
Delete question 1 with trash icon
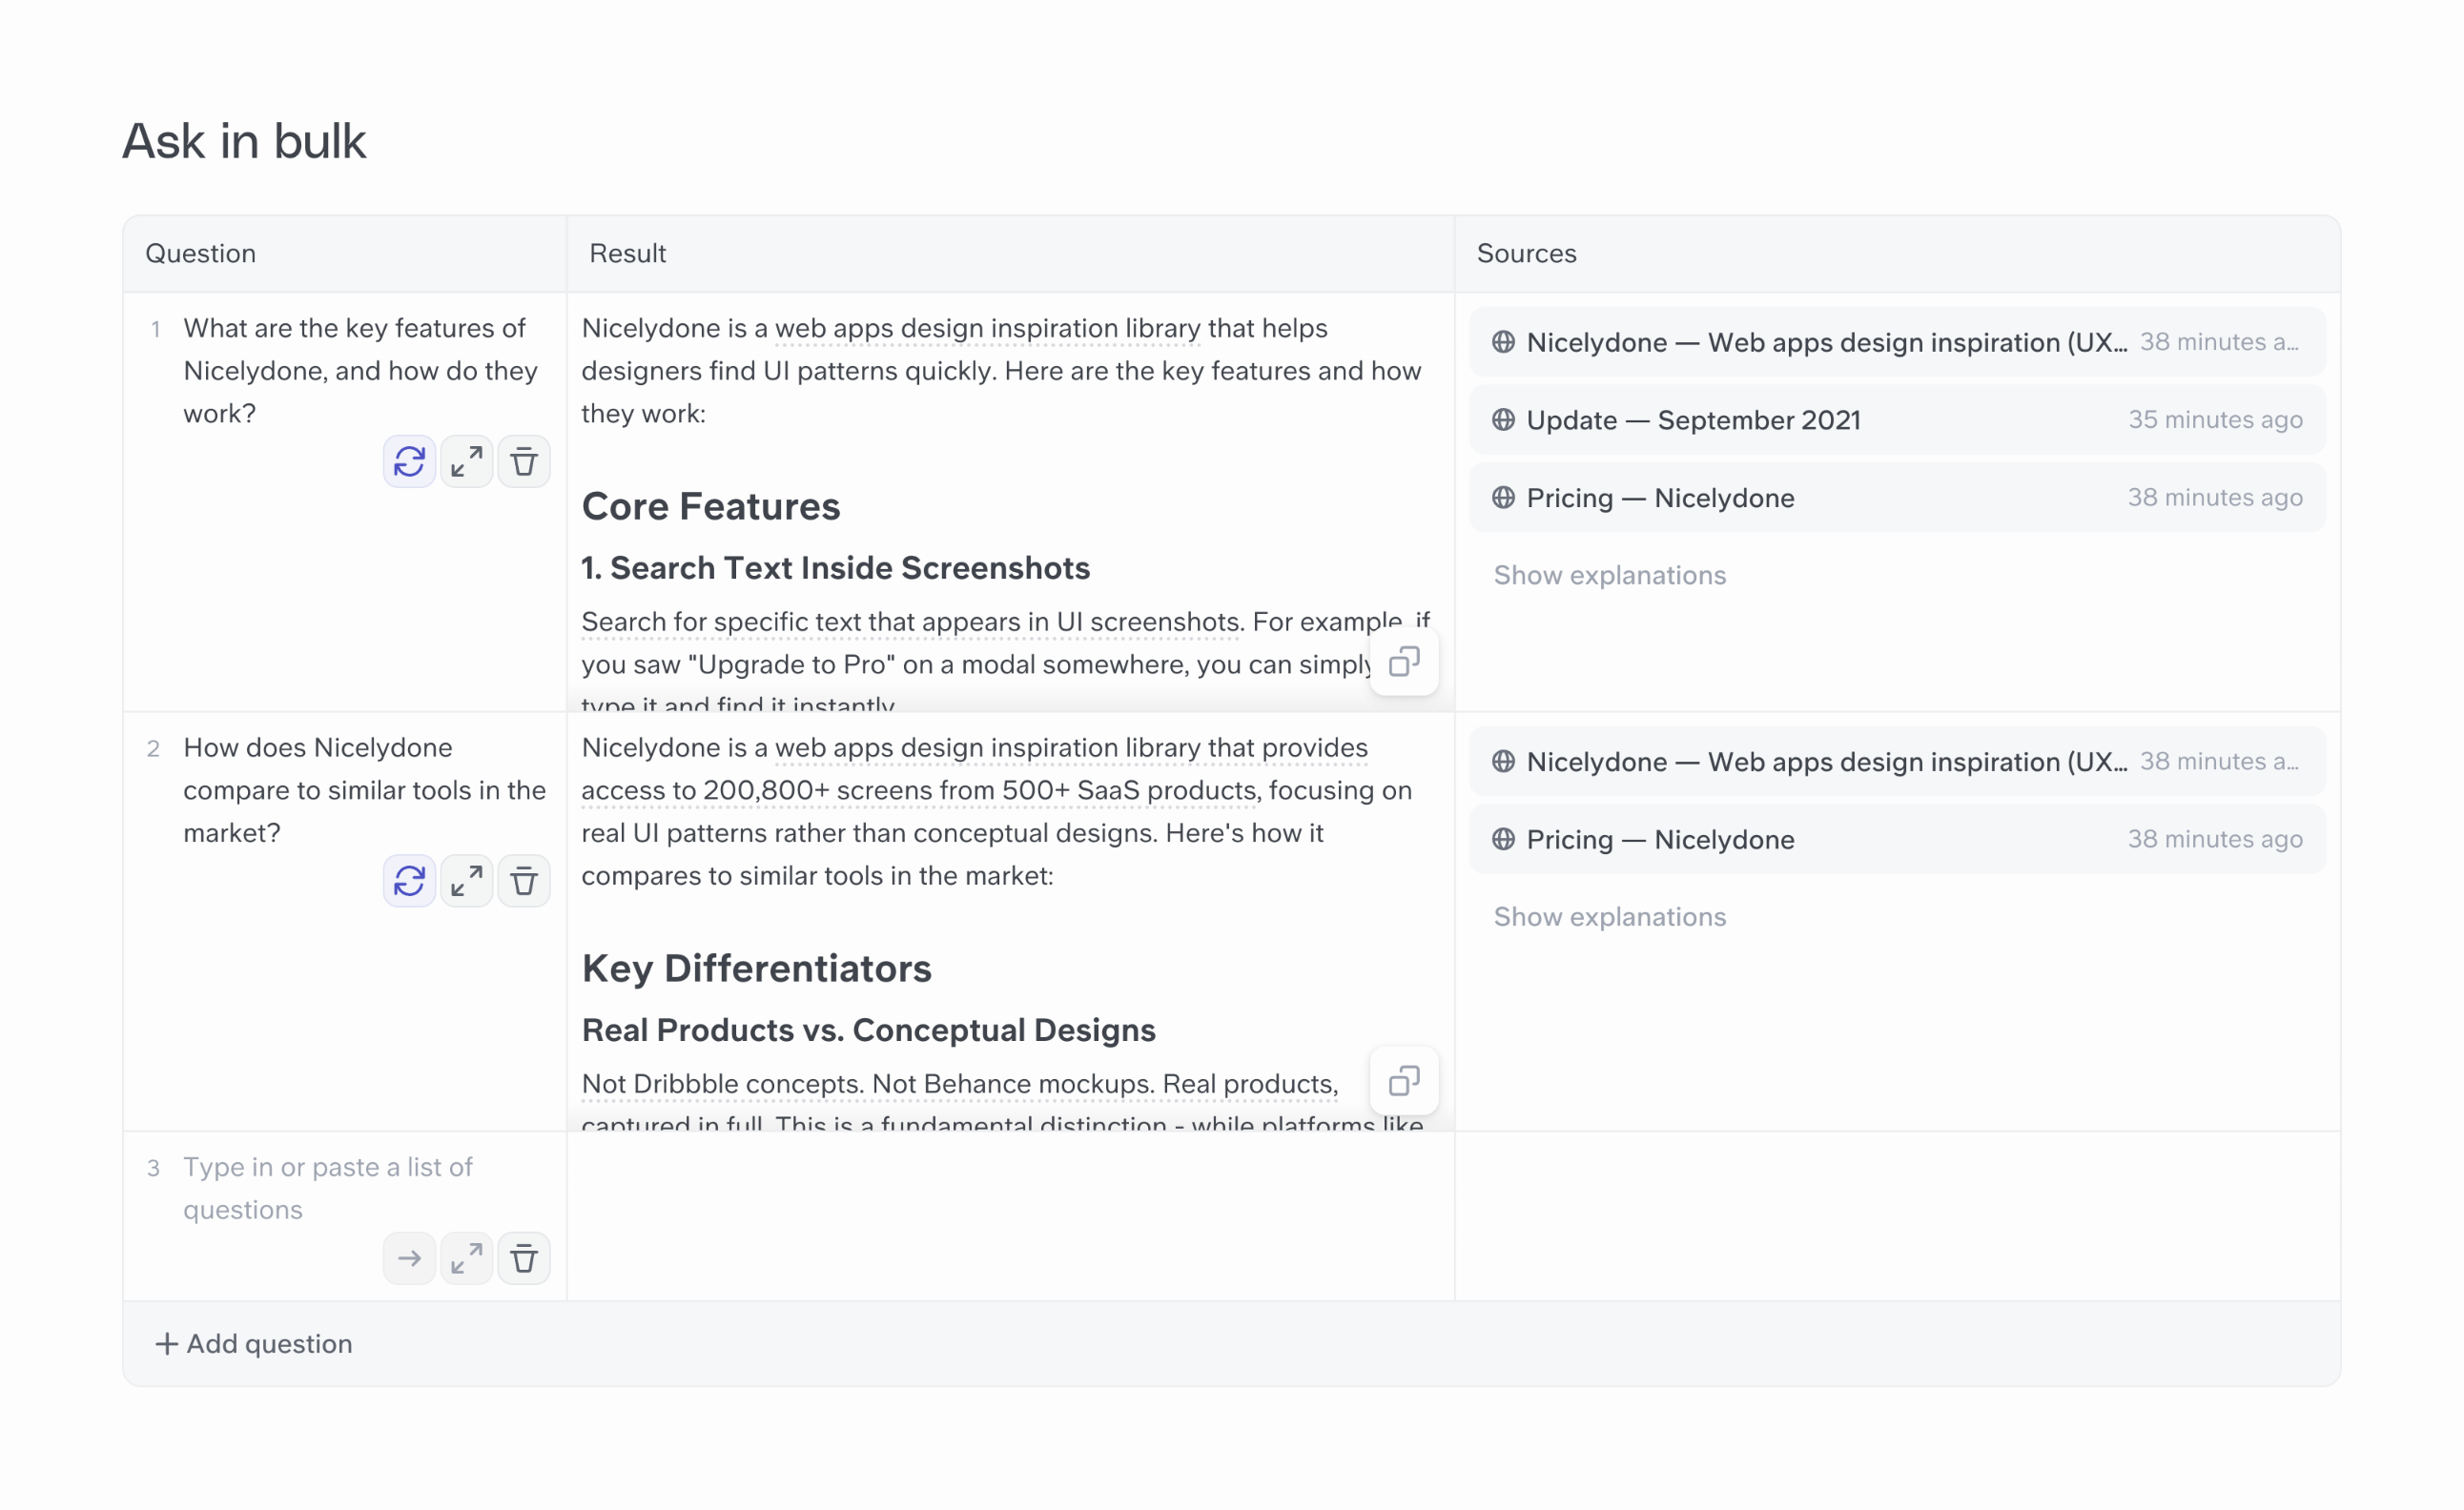click(524, 462)
